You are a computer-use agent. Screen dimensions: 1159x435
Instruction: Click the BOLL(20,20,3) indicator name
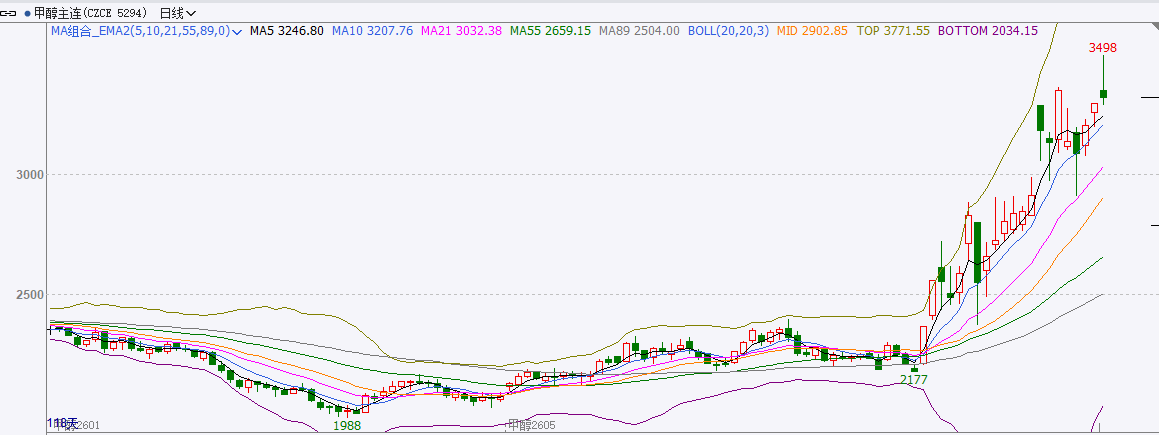pos(728,32)
